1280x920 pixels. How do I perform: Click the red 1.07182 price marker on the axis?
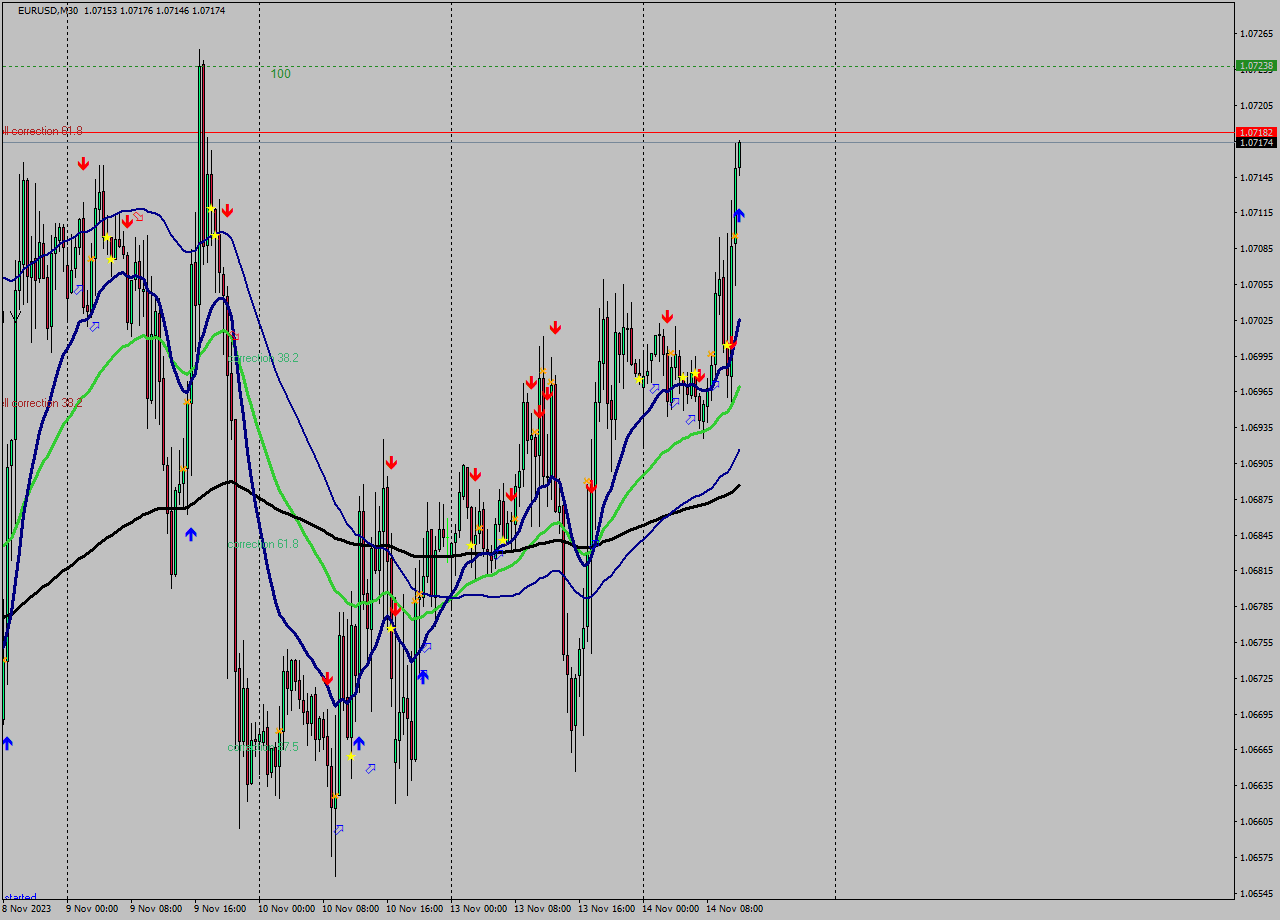(x=1256, y=131)
